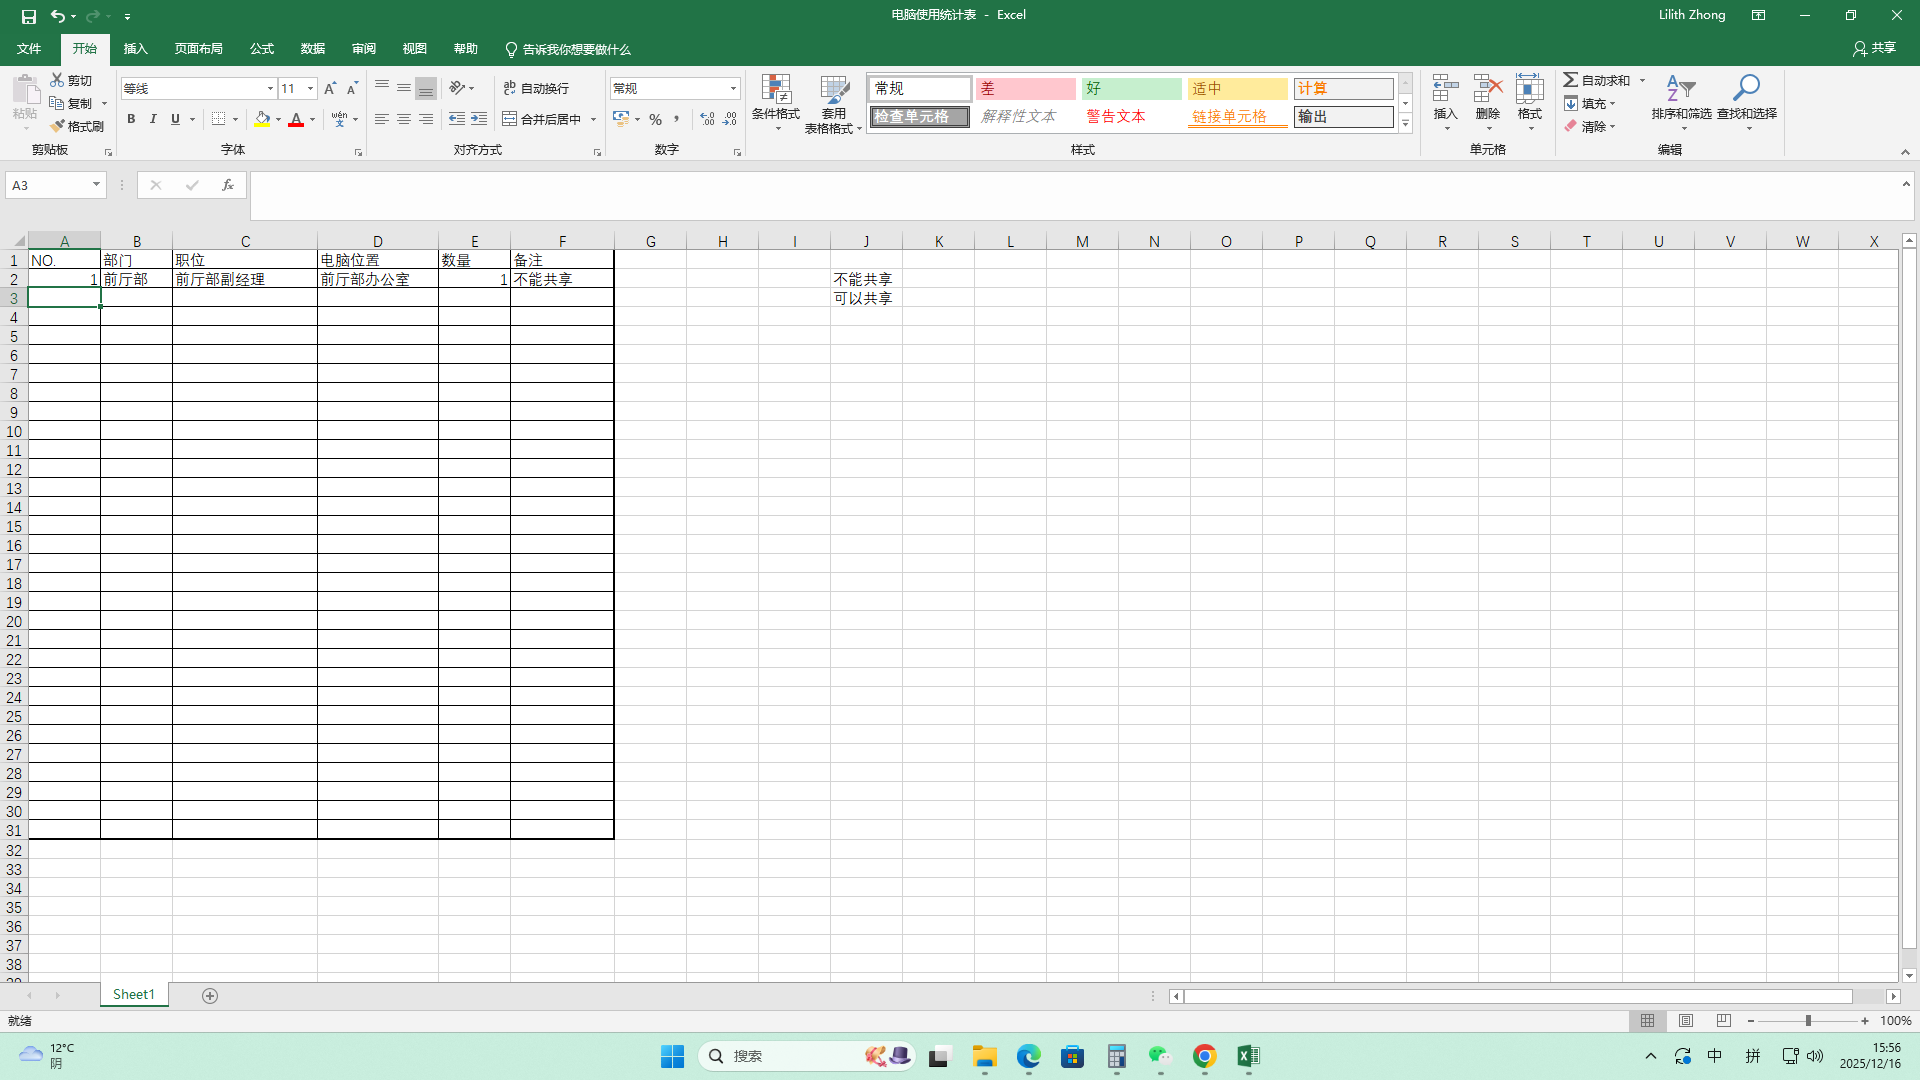The width and height of the screenshot is (1920, 1080).
Task: Toggle Italic formatting
Action: pos(153,119)
